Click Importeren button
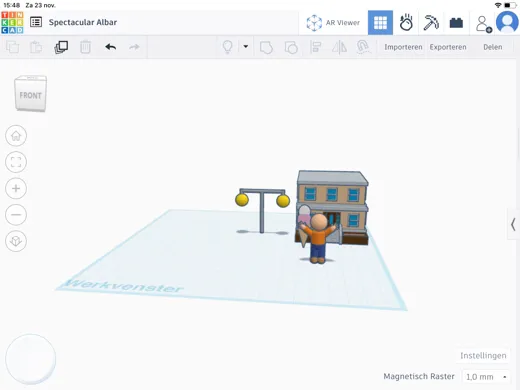The width and height of the screenshot is (520, 390). click(x=403, y=47)
